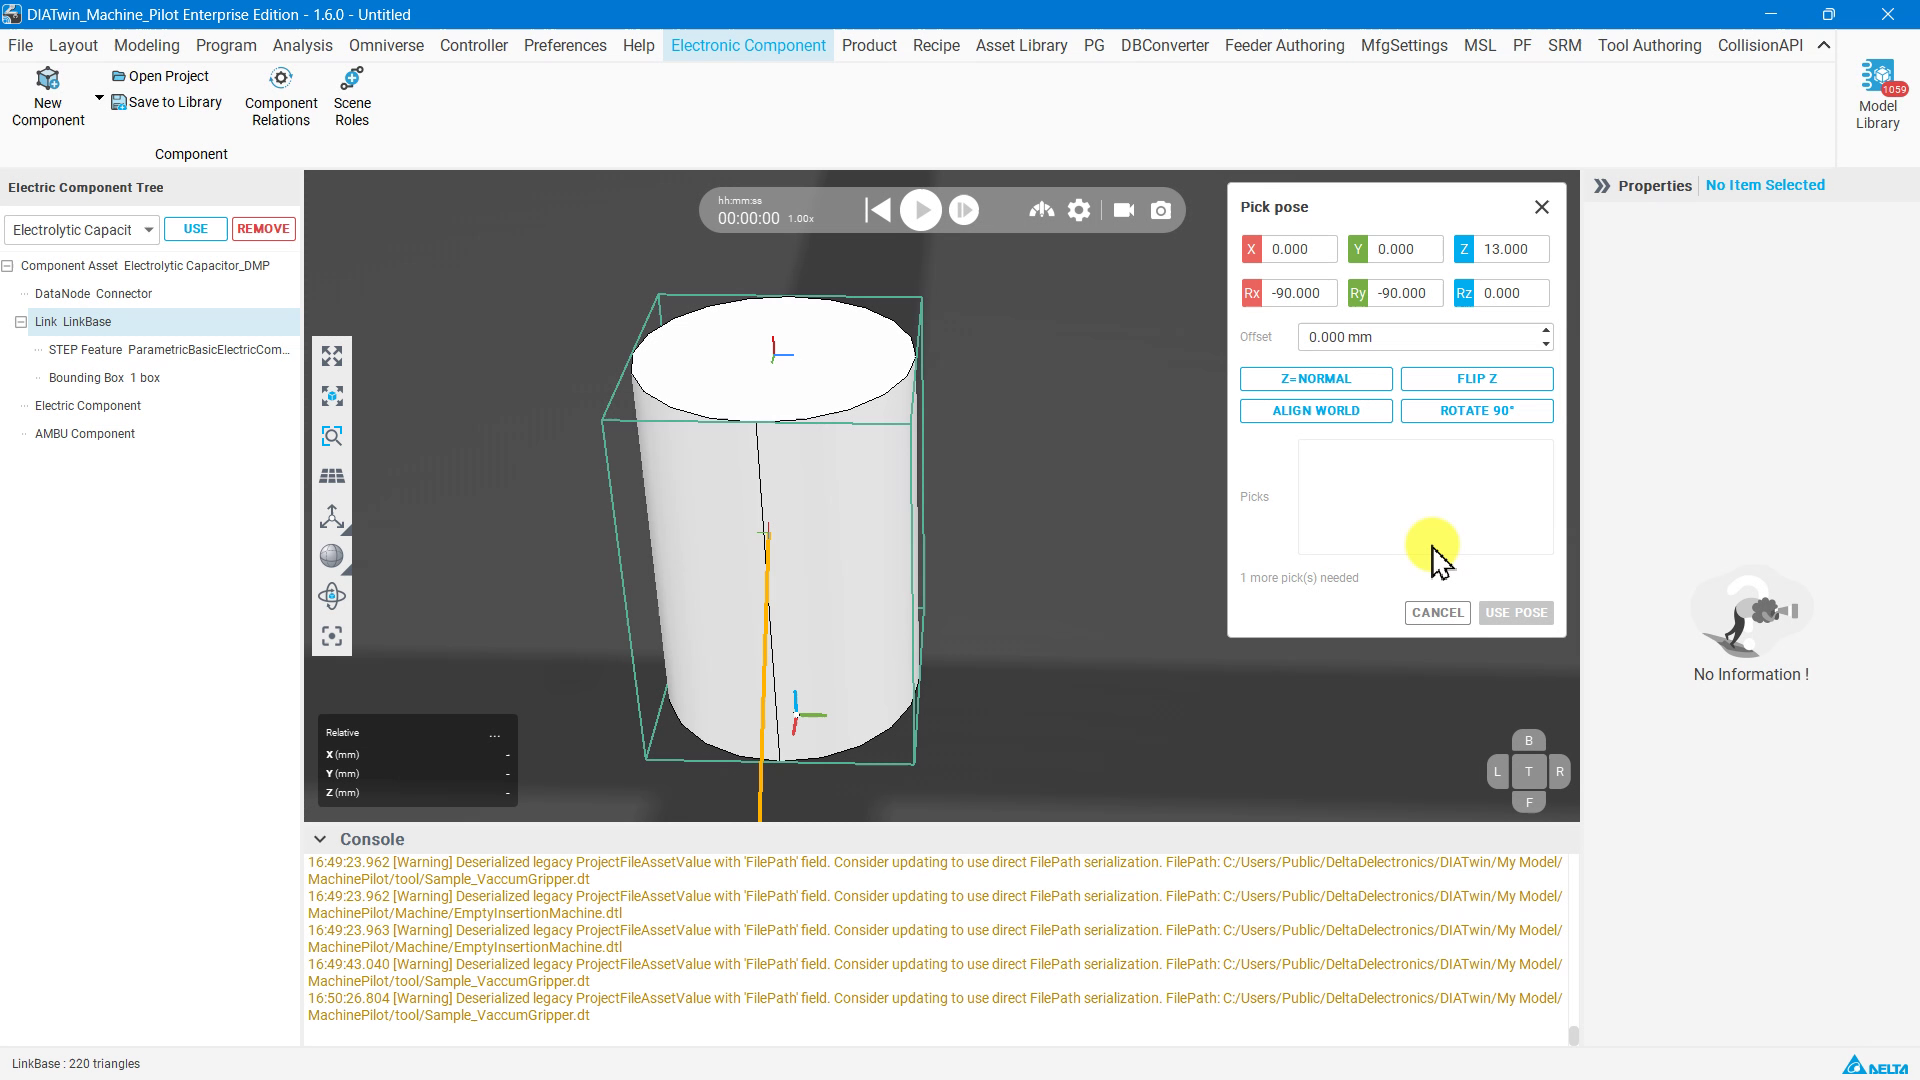This screenshot has width=1920, height=1080.
Task: Open the File menu
Action: (20, 45)
